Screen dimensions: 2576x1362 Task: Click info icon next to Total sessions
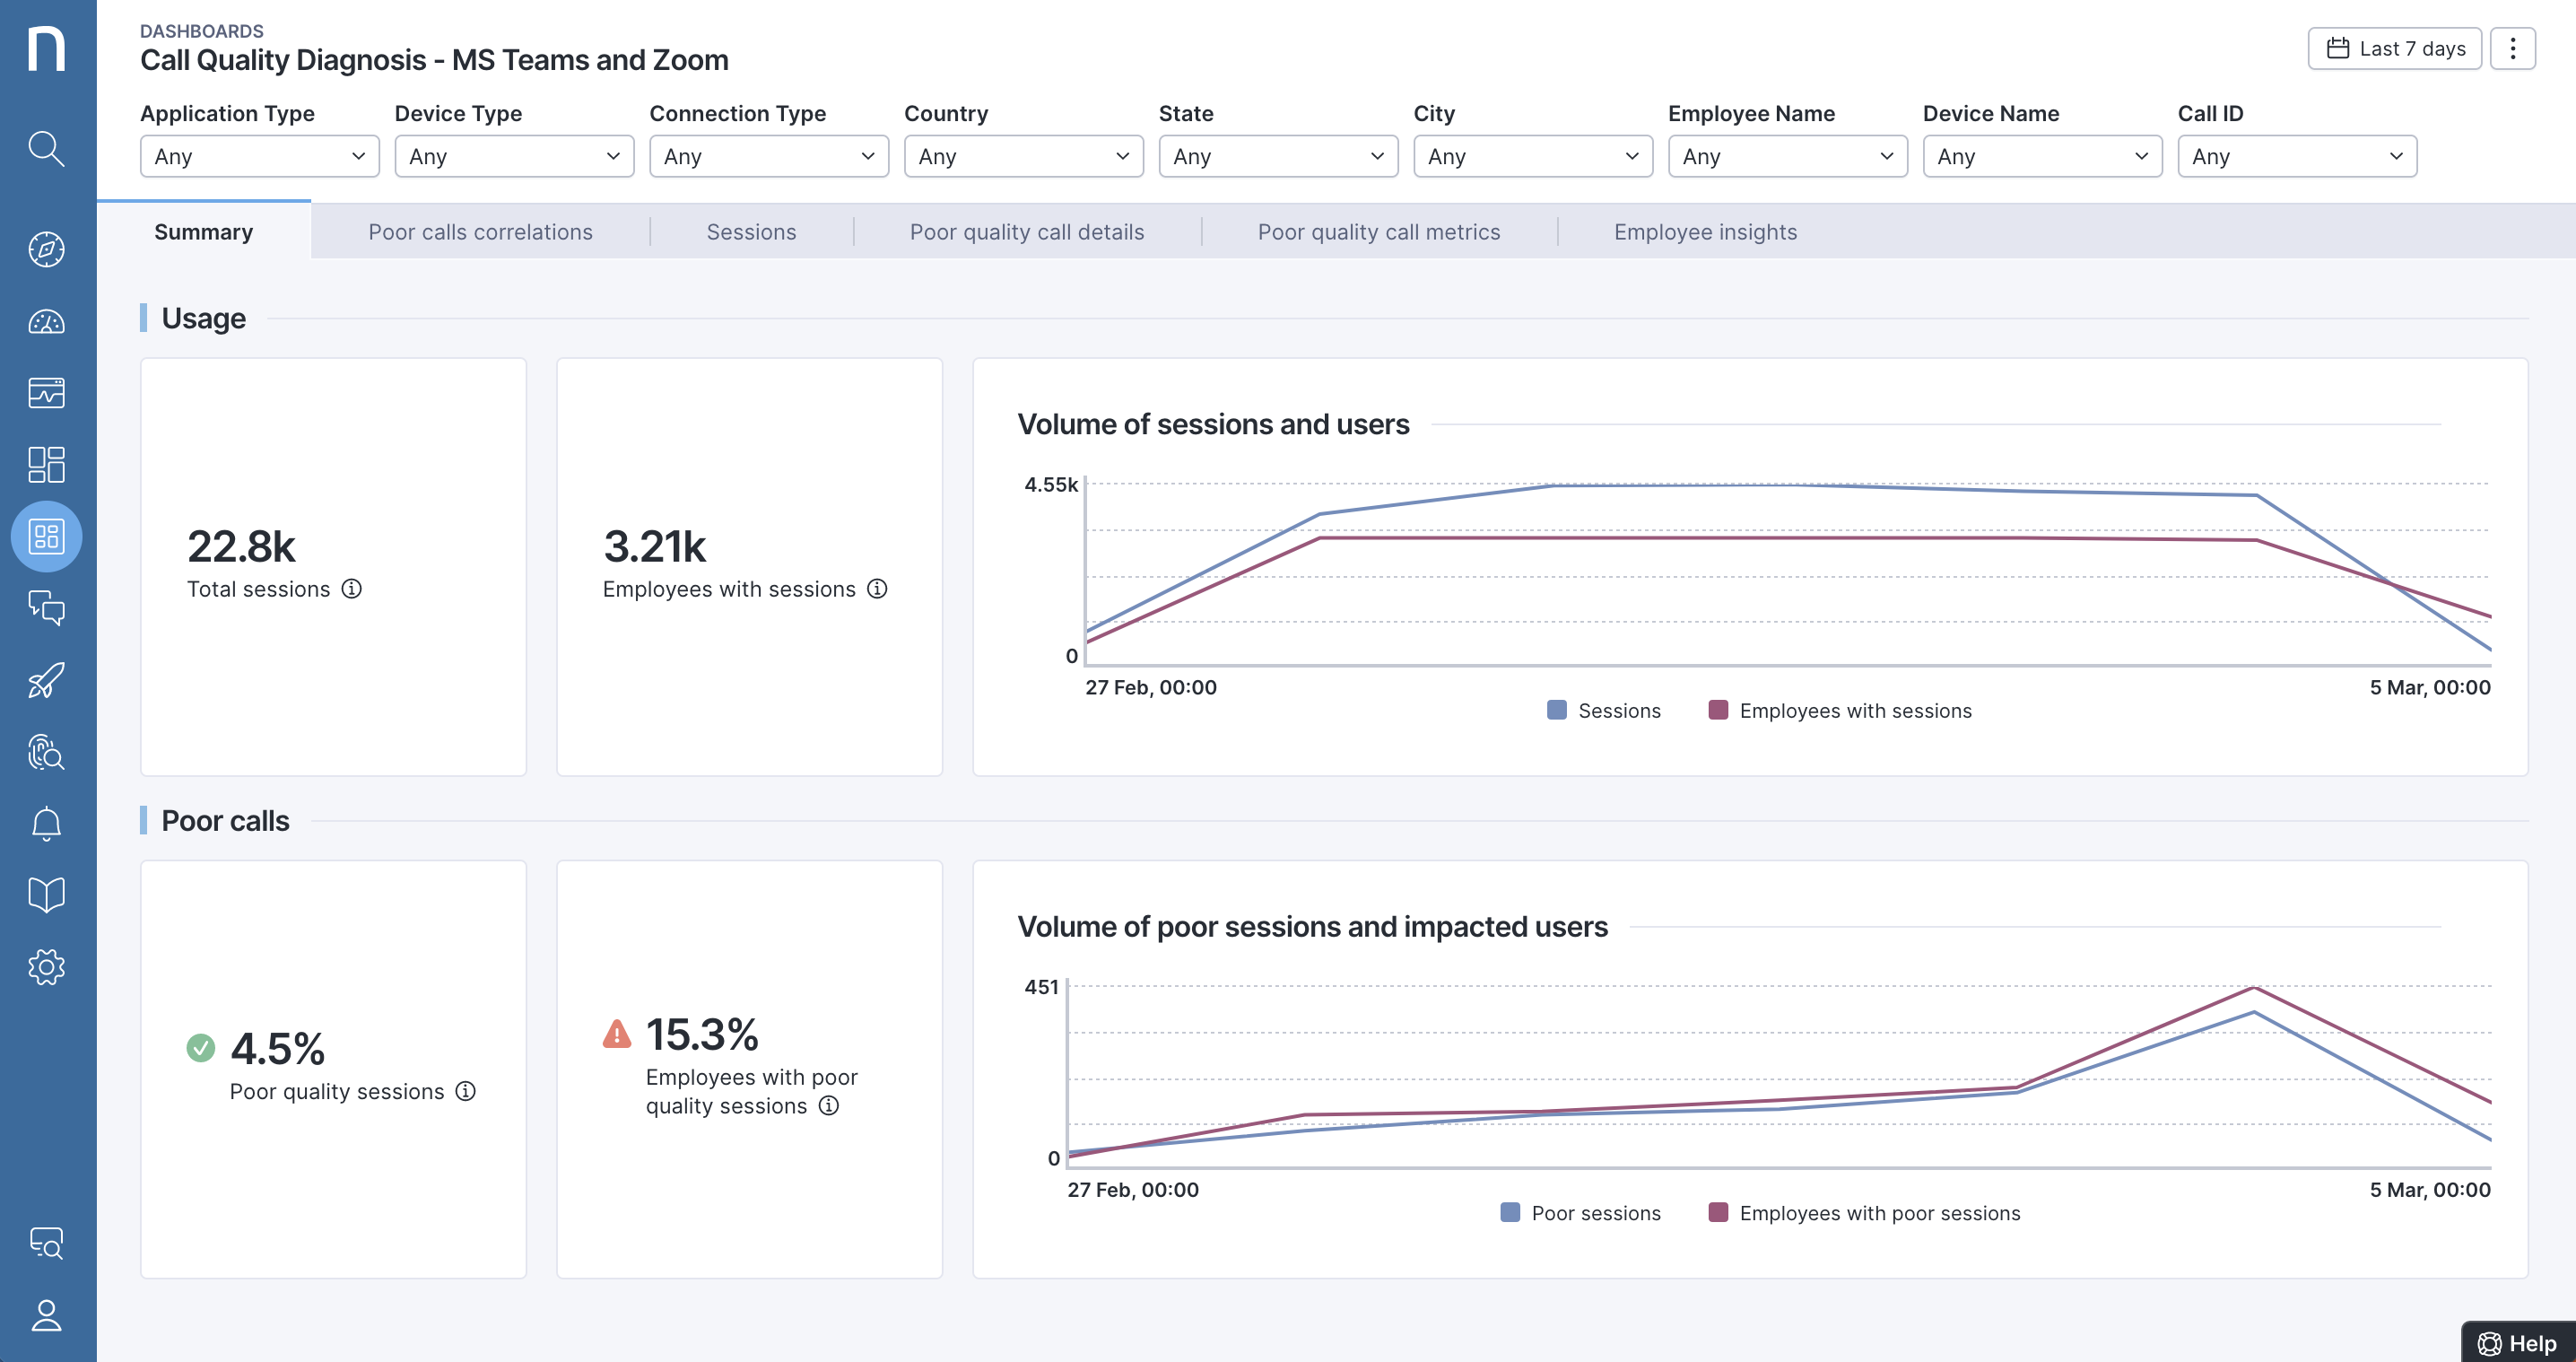(352, 589)
